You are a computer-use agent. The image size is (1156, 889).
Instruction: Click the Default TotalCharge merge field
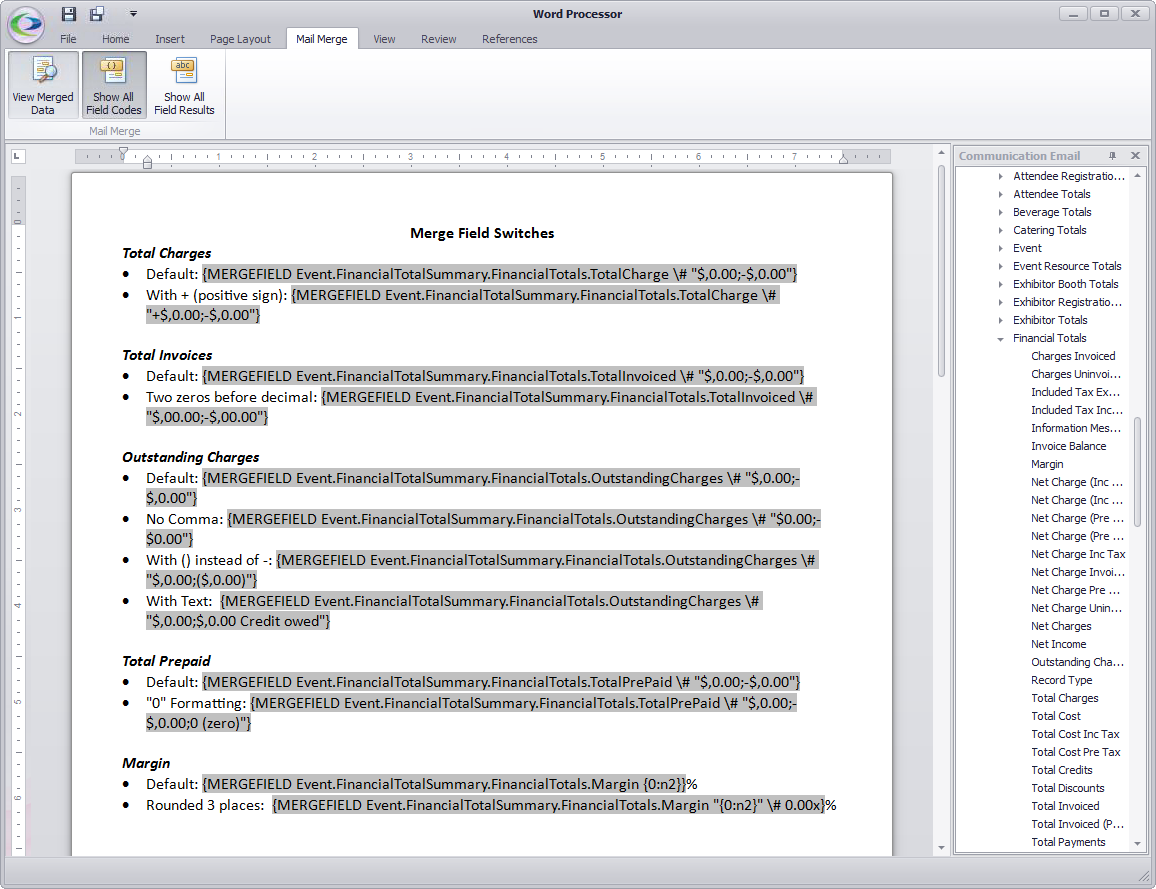500,274
